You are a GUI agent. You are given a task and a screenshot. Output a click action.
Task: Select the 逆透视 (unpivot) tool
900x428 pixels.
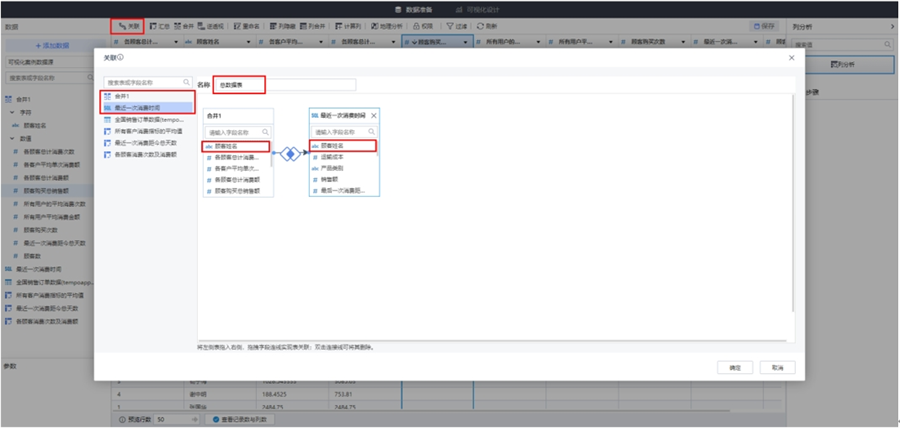point(211,25)
